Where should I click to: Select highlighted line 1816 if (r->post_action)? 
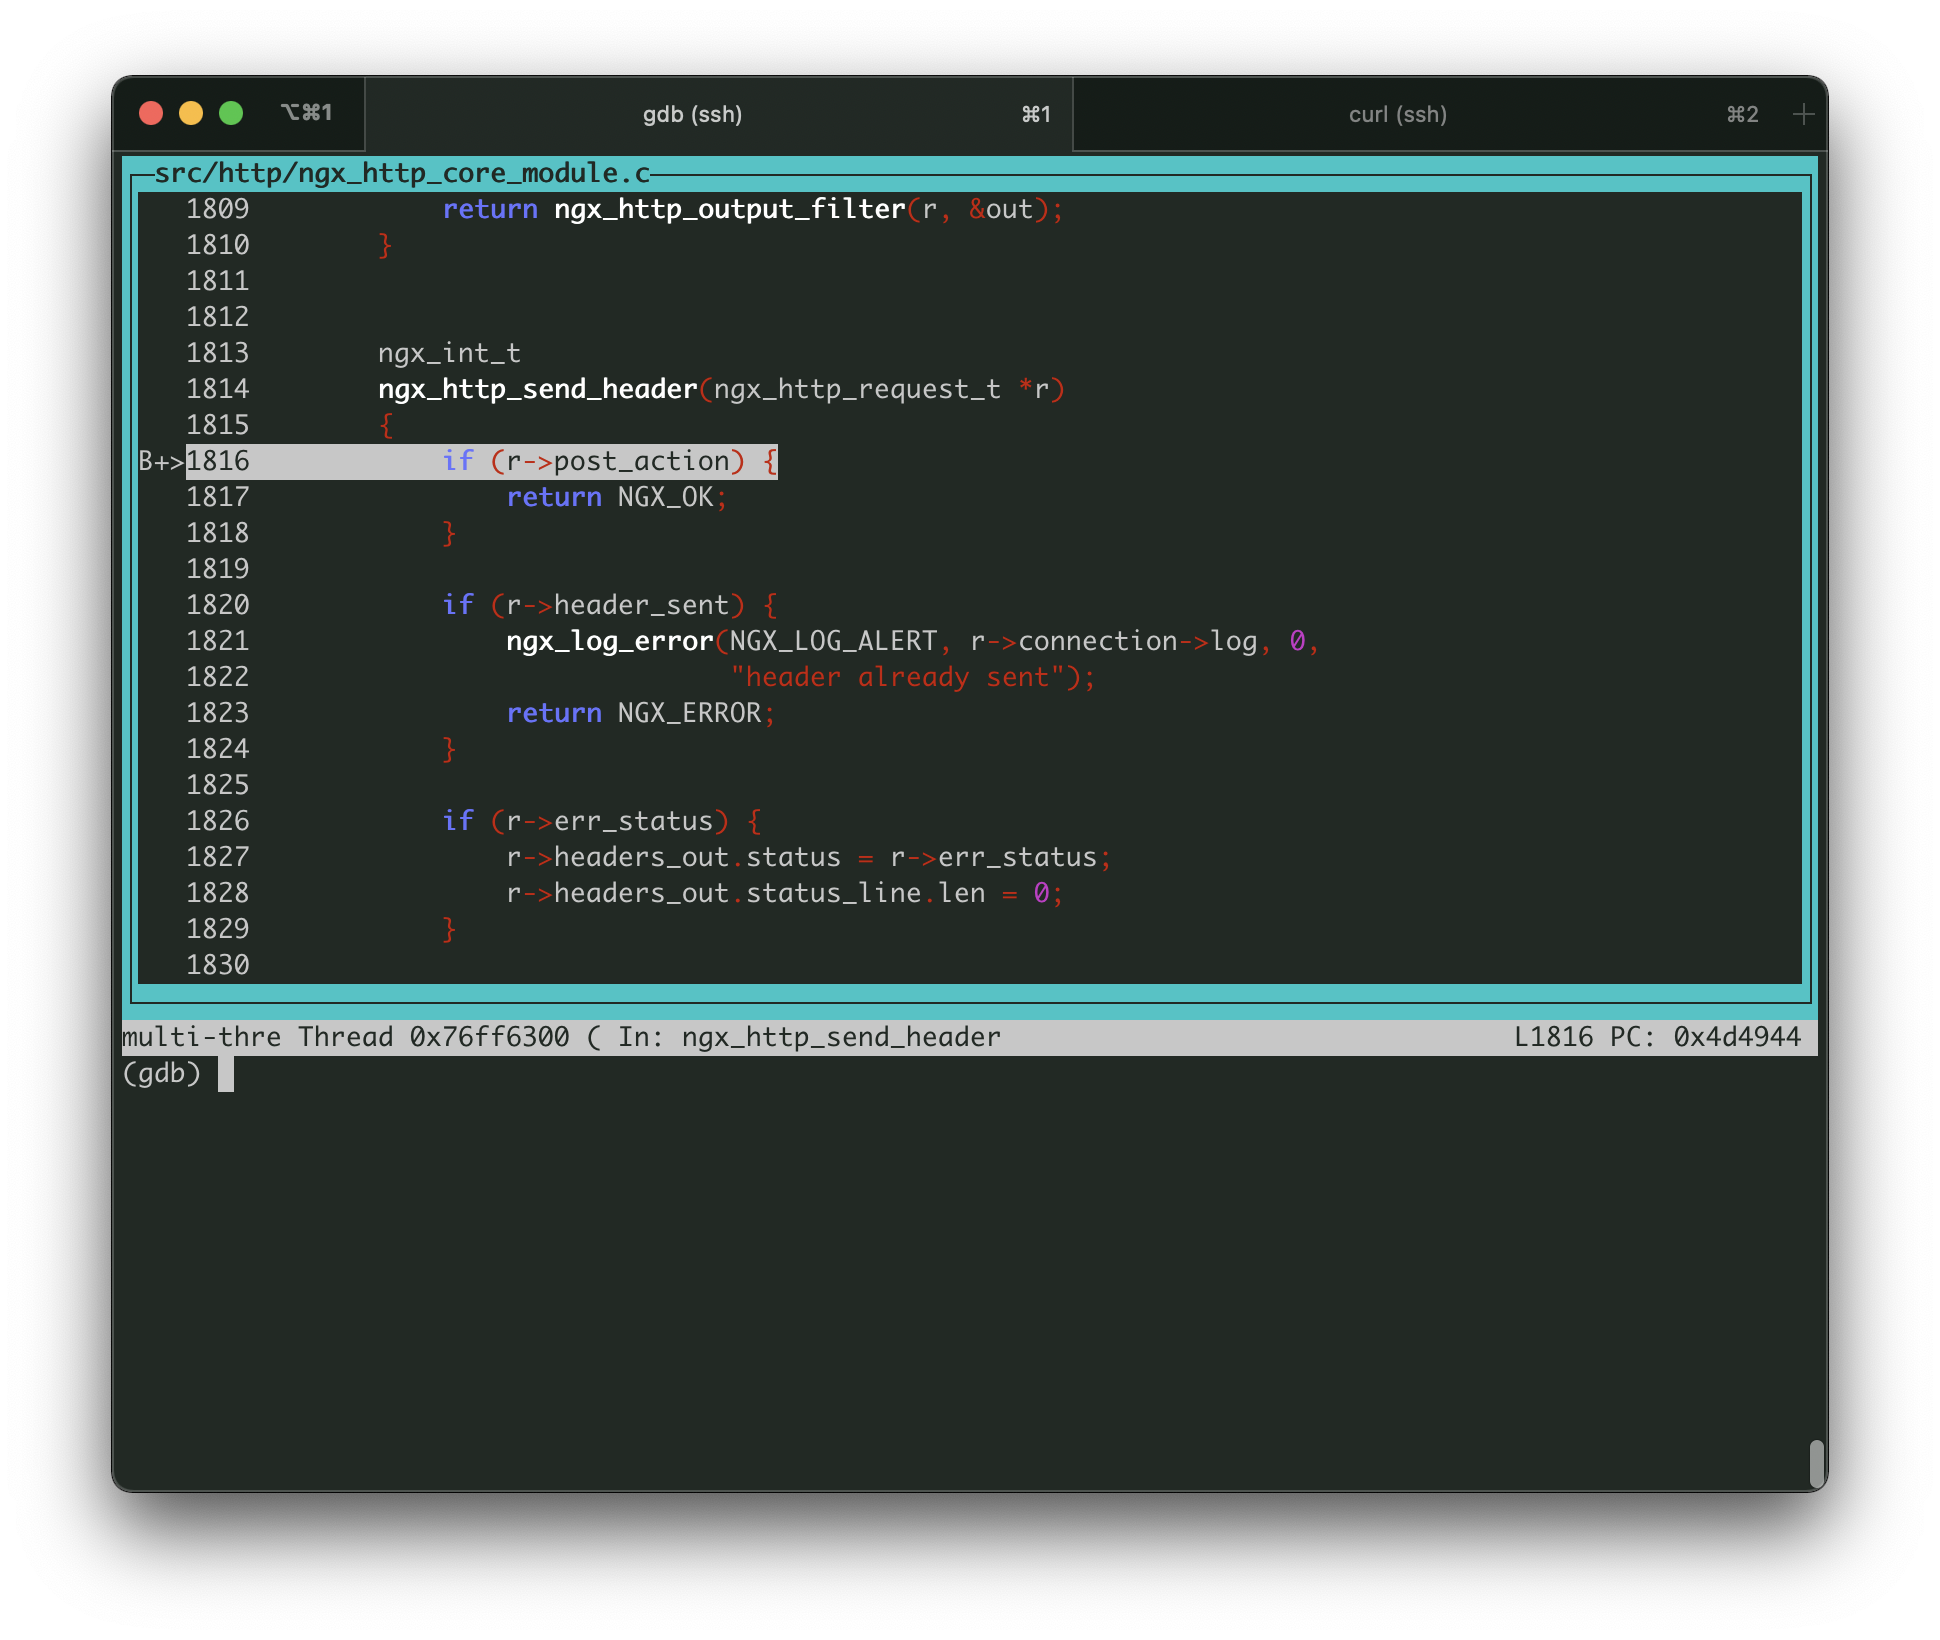[482, 461]
